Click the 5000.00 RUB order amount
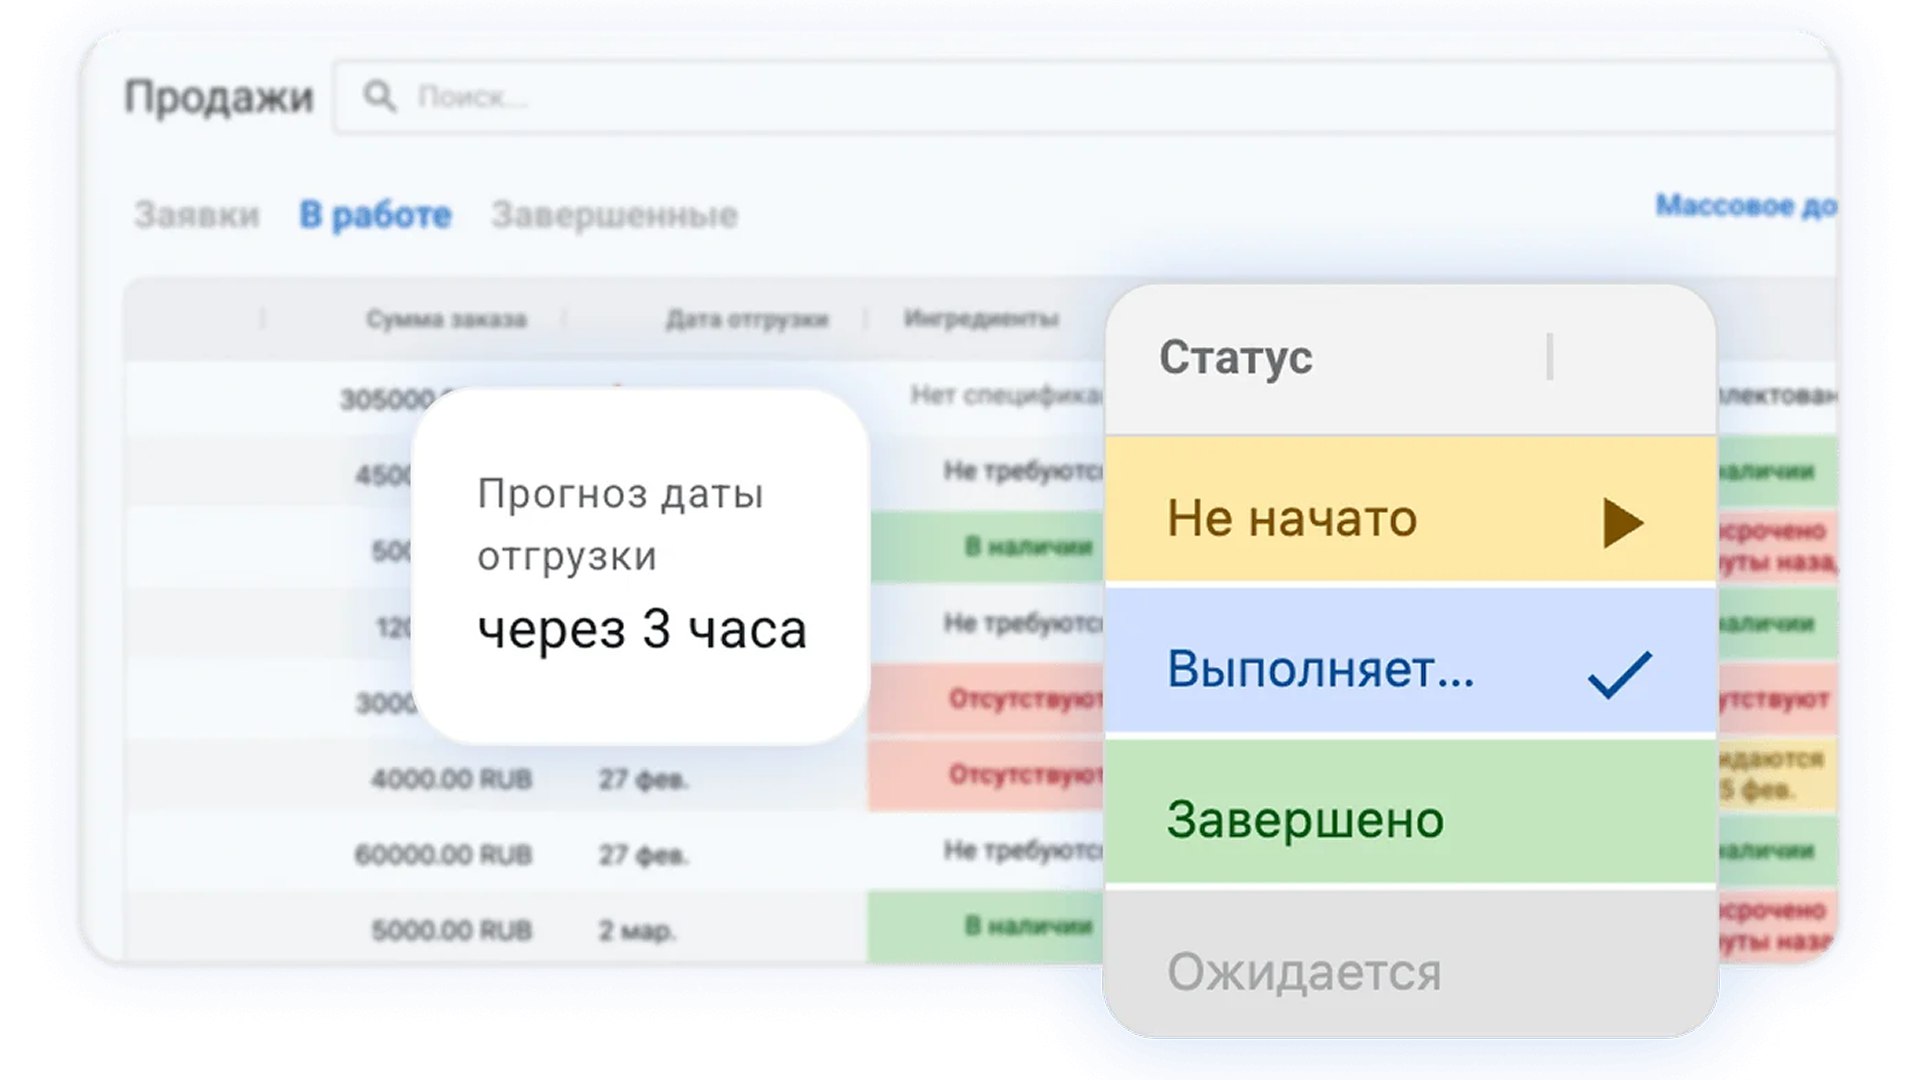The height and width of the screenshot is (1080, 1920). [x=451, y=931]
